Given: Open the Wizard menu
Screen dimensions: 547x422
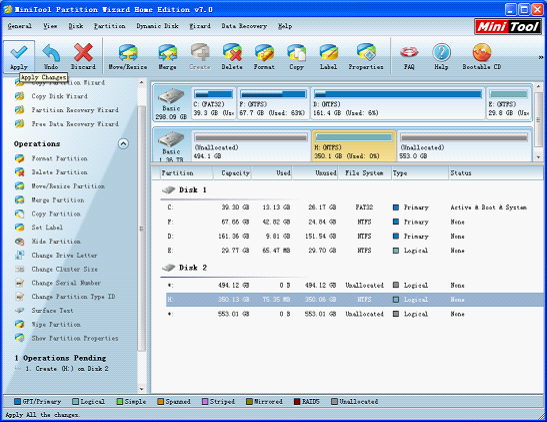Looking at the screenshot, I should 200,26.
